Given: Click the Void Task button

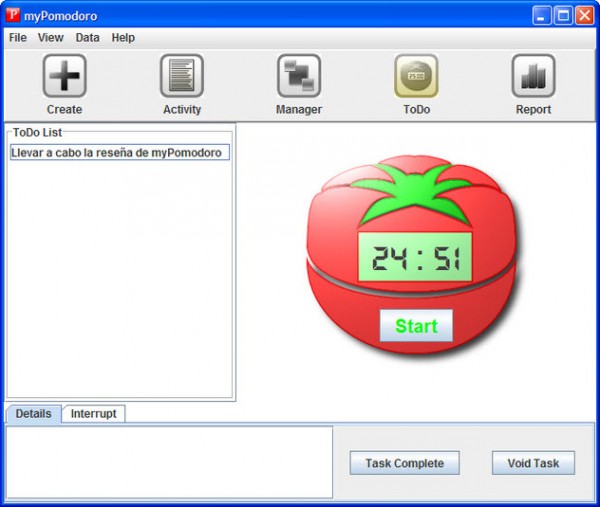Looking at the screenshot, I should (533, 463).
